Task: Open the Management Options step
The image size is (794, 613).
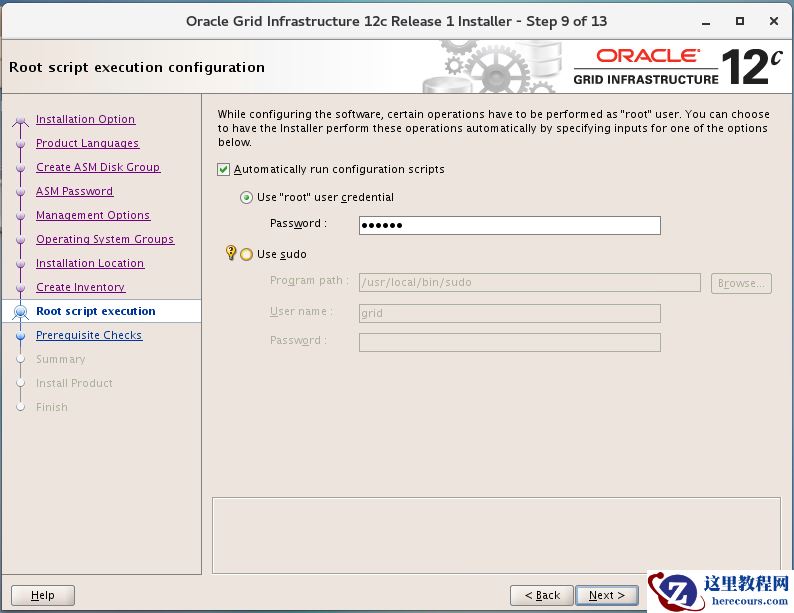Action: [x=93, y=215]
